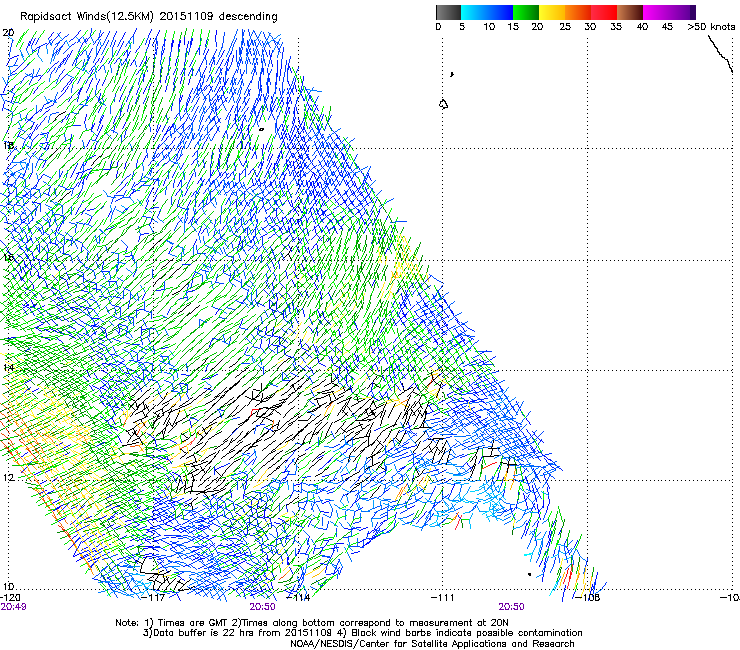
Task: Click the Rapidsact Winds(12.5KM) chart title
Action: point(149,16)
